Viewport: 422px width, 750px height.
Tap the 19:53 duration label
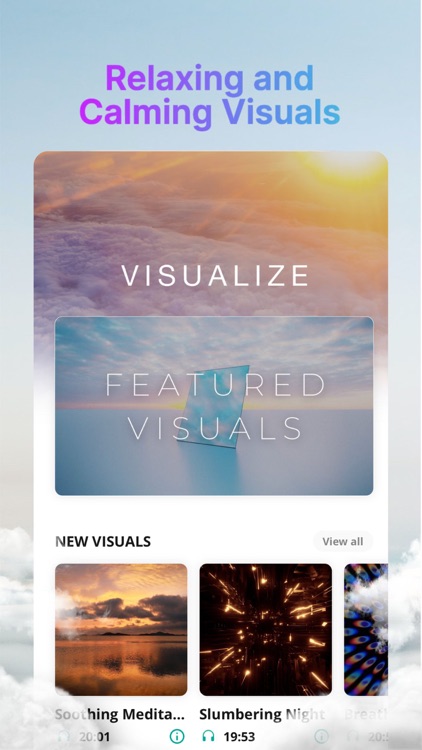pyautogui.click(x=239, y=737)
